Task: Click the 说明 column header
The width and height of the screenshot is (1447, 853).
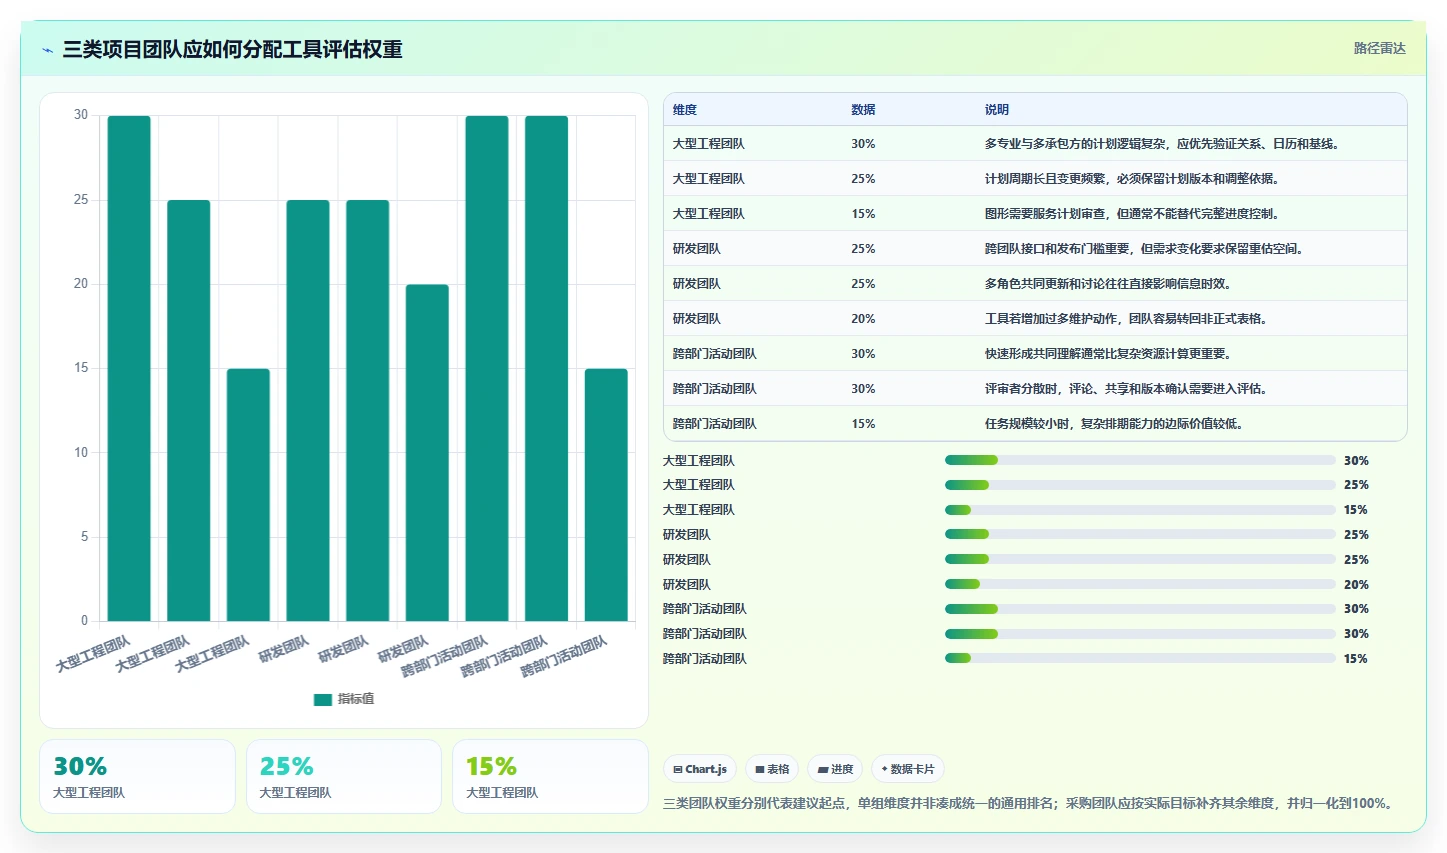Action: pyautogui.click(x=997, y=110)
